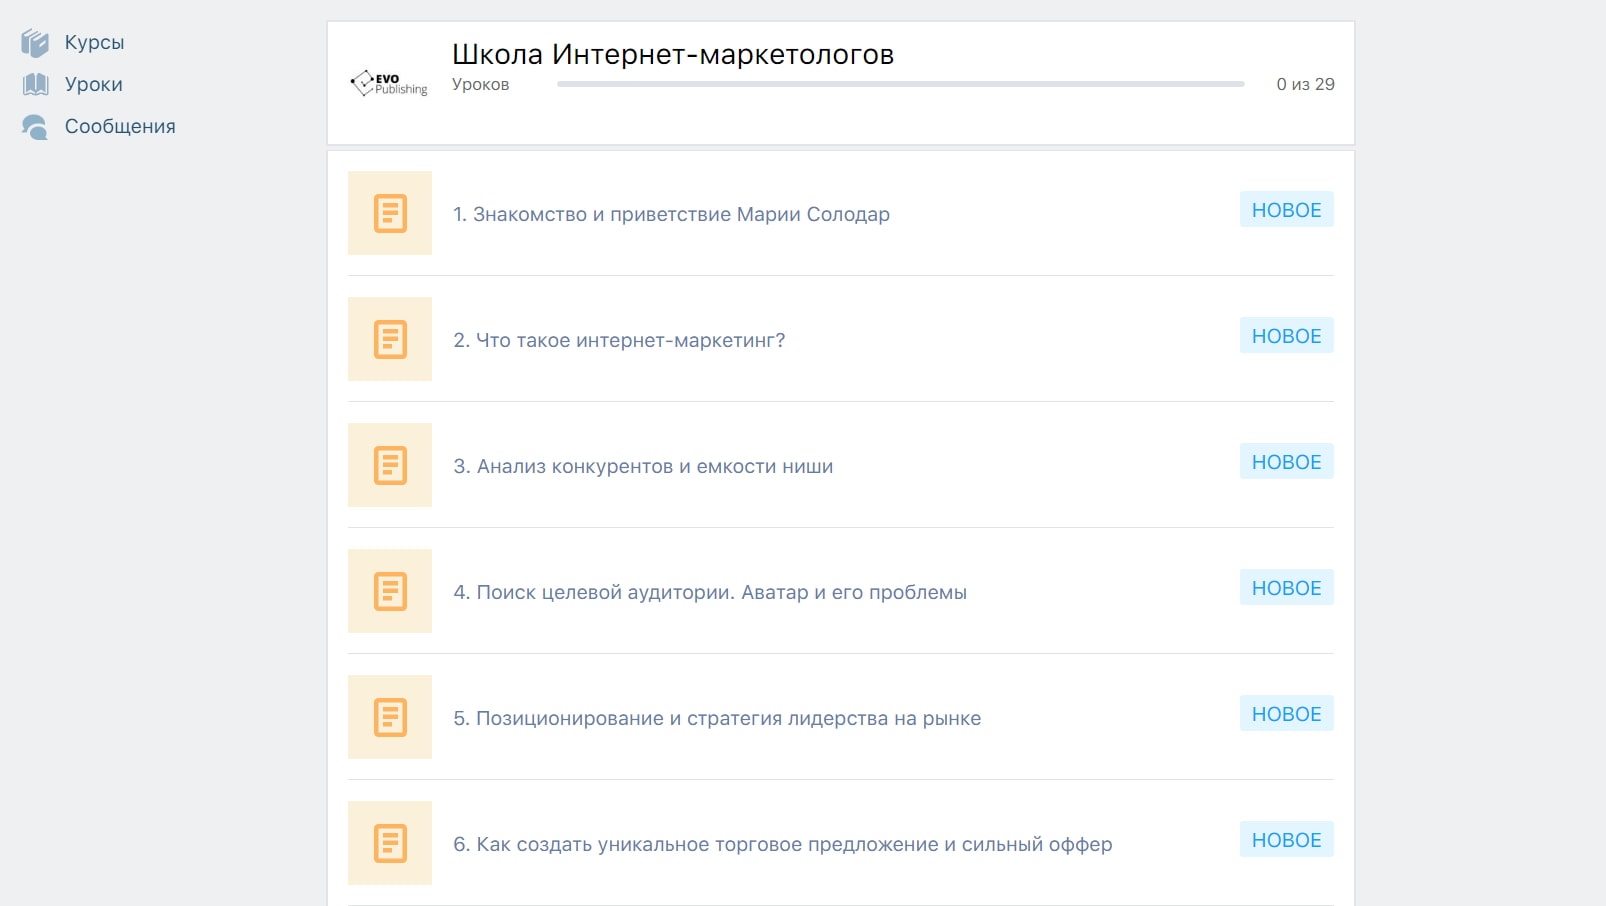Click НОВОЕ badge on lesson 6
Image resolution: width=1606 pixels, height=906 pixels.
point(1287,840)
